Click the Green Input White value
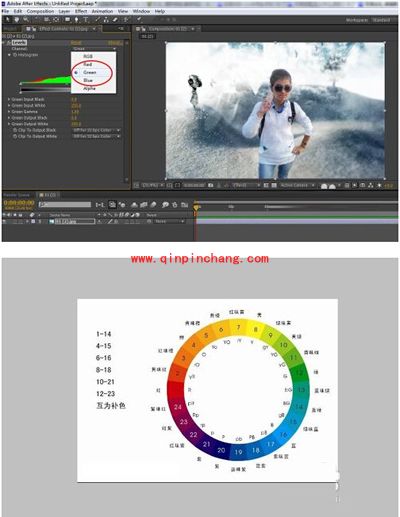The image size is (400, 517). point(76,105)
